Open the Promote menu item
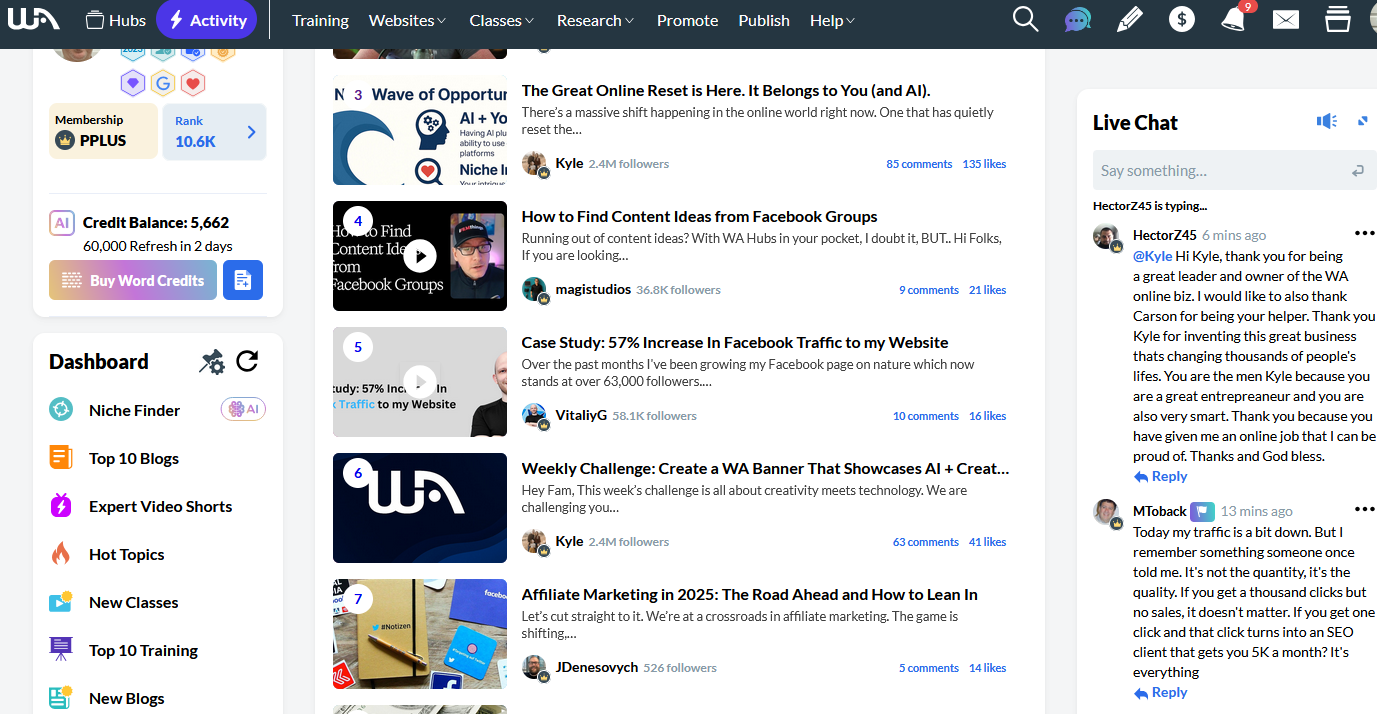Viewport: 1377px width, 714px height. (688, 20)
